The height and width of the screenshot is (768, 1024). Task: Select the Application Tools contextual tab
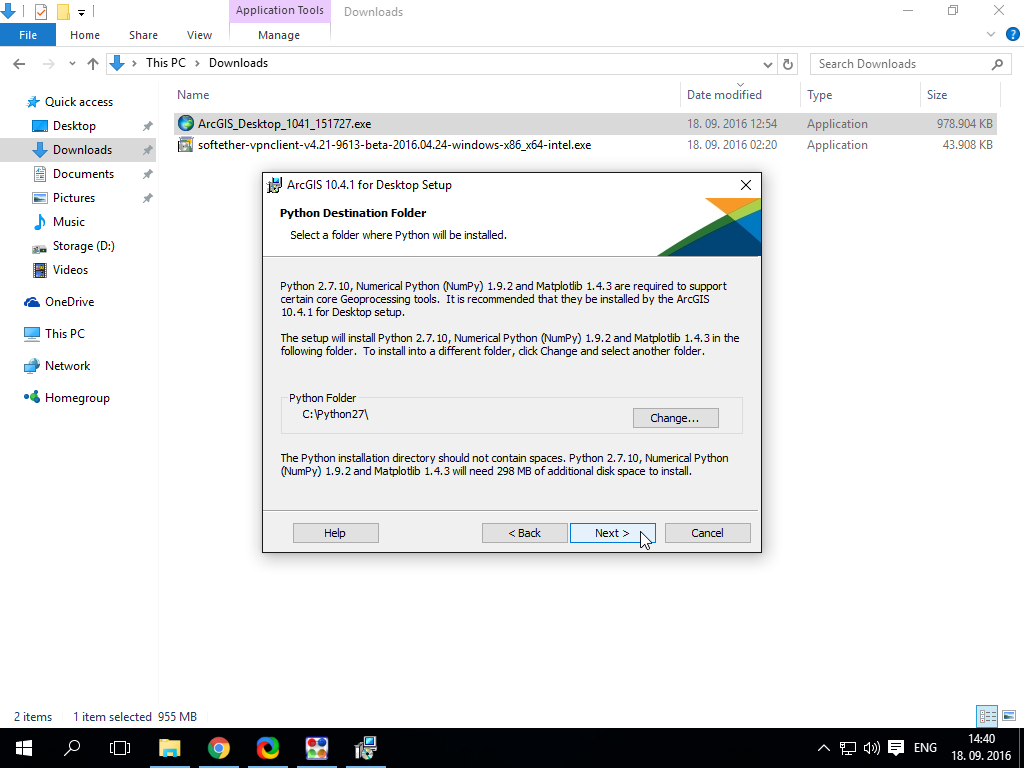click(x=280, y=10)
